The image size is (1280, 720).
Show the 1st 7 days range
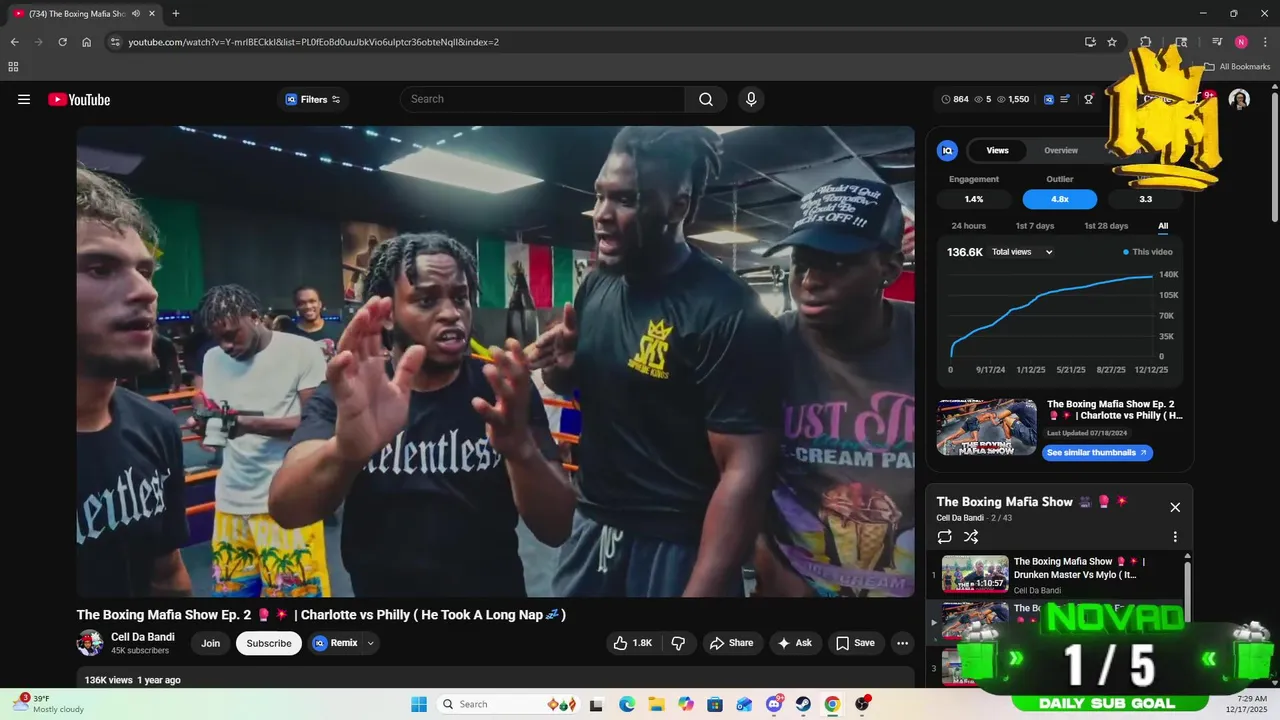point(1035,226)
